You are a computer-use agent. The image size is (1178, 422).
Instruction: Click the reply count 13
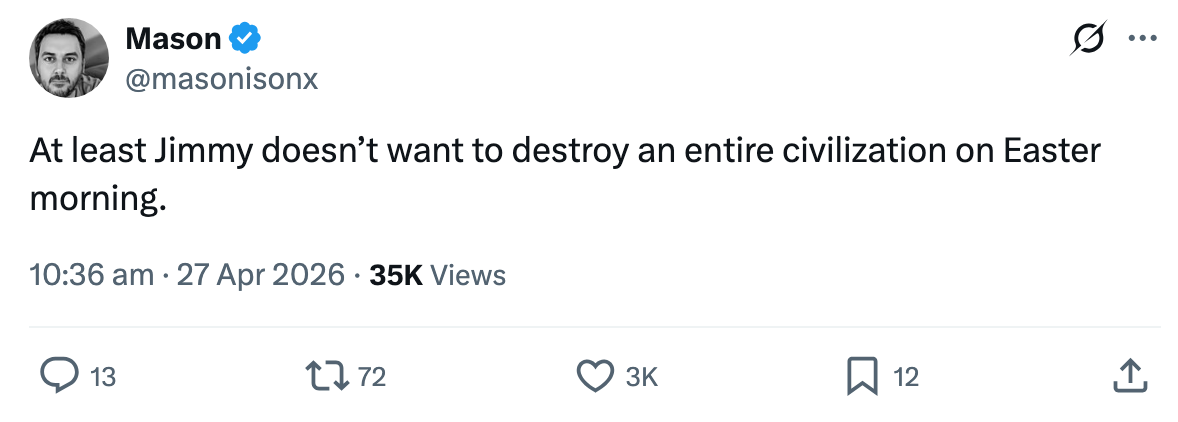point(103,377)
